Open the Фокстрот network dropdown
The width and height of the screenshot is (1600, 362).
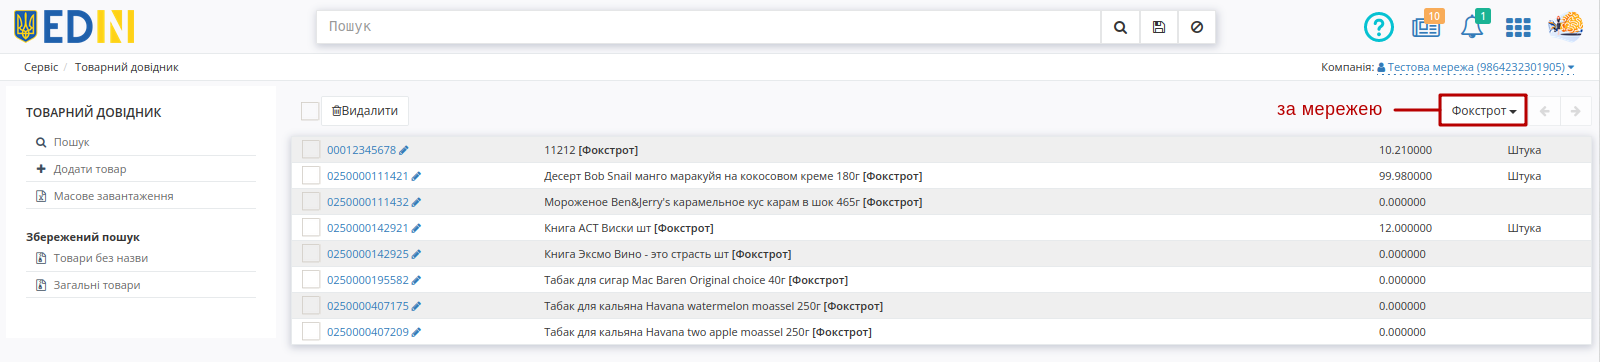coord(1483,111)
